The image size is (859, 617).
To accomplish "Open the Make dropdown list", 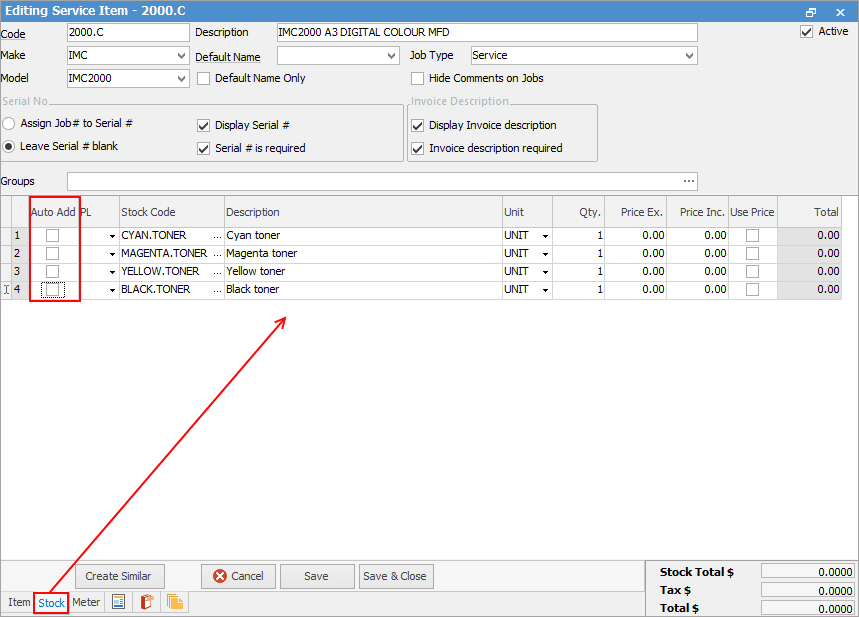I will (x=181, y=56).
